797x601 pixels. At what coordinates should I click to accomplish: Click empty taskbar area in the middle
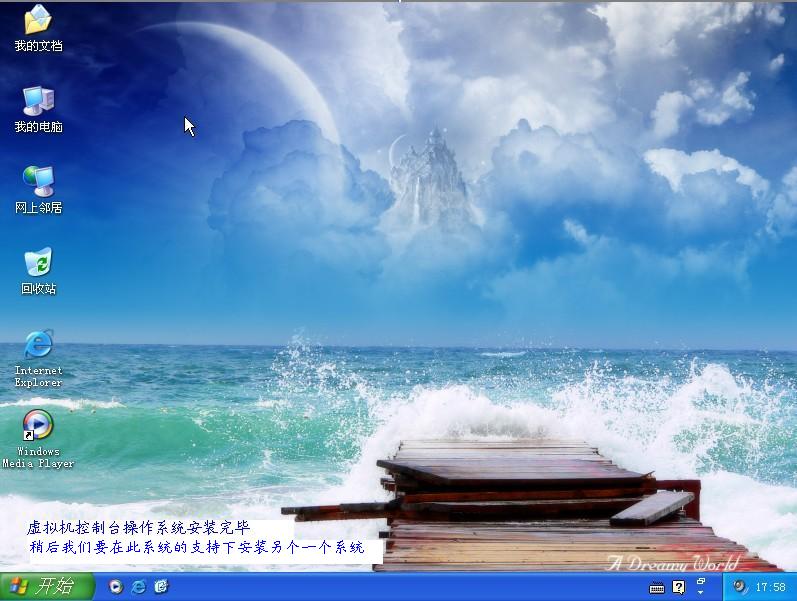[x=400, y=587]
